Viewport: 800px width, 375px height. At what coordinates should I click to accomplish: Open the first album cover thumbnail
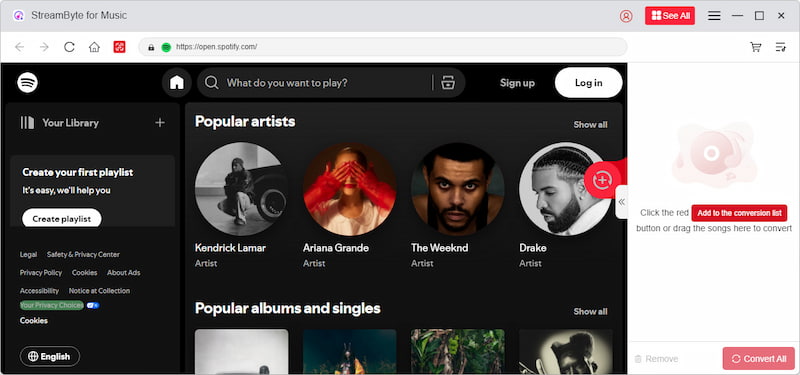click(x=241, y=352)
